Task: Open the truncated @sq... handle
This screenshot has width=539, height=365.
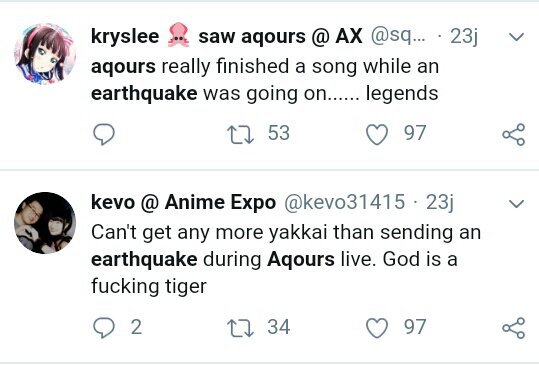Action: coord(398,36)
